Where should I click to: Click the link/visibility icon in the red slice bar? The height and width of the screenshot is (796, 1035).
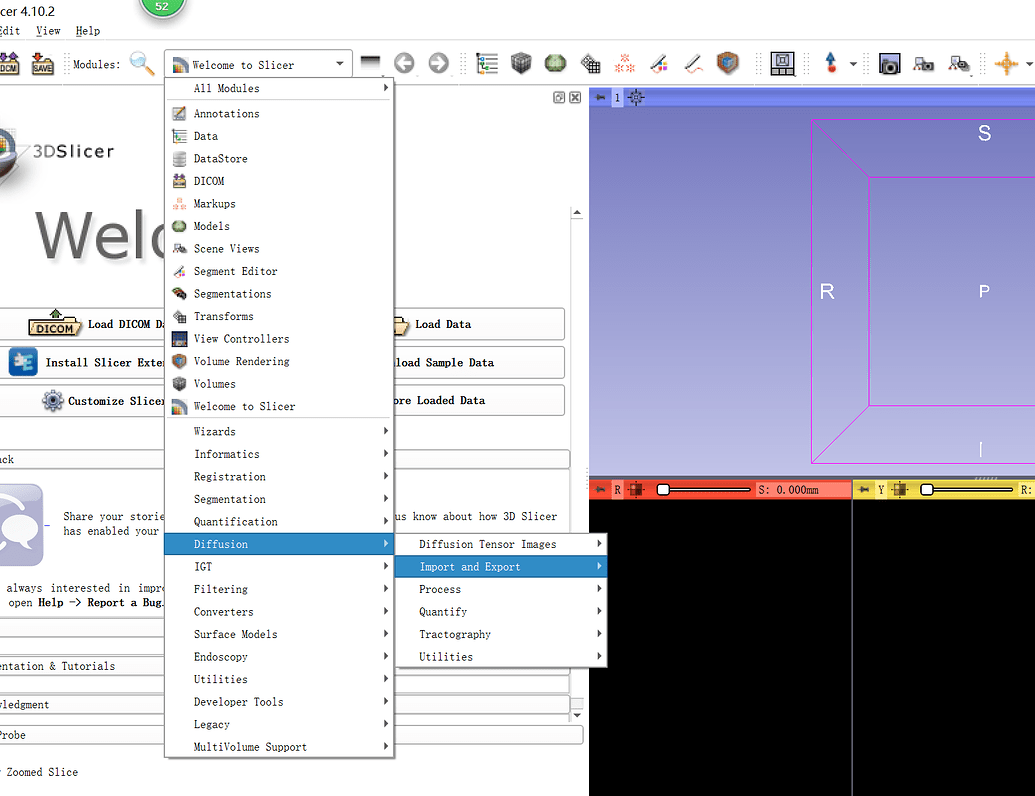pos(636,490)
